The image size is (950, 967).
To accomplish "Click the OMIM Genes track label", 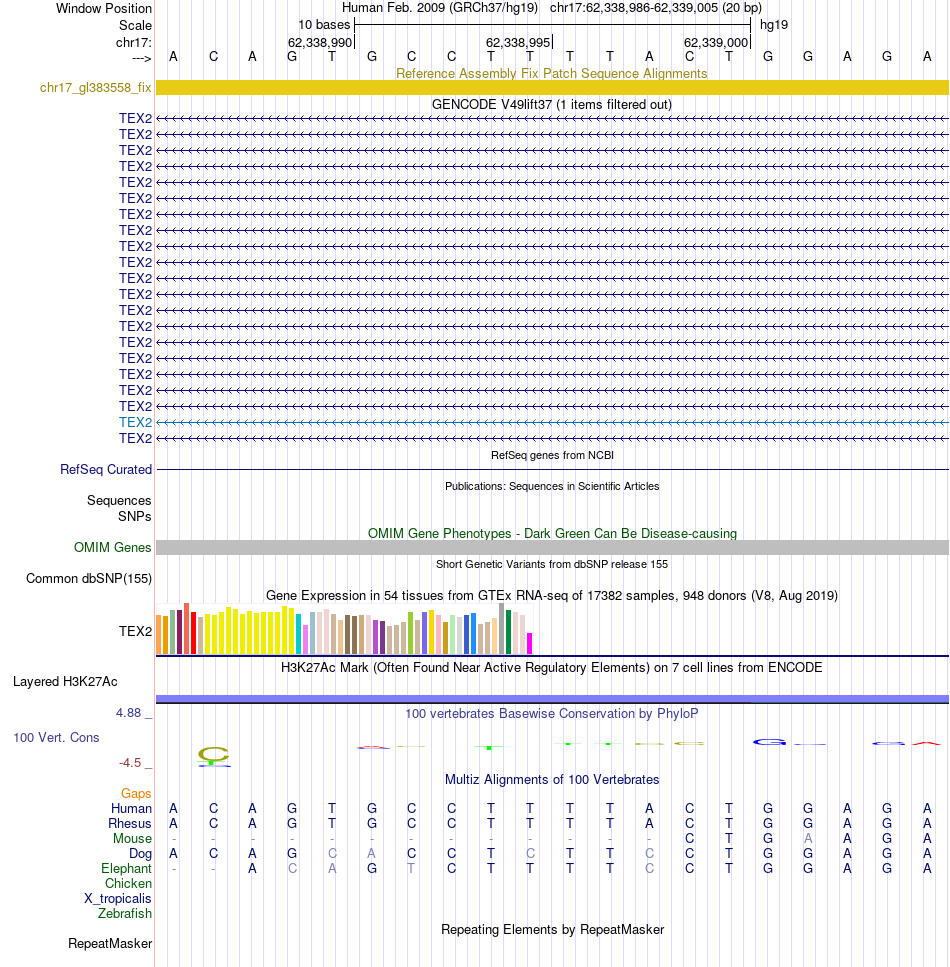I will point(112,548).
